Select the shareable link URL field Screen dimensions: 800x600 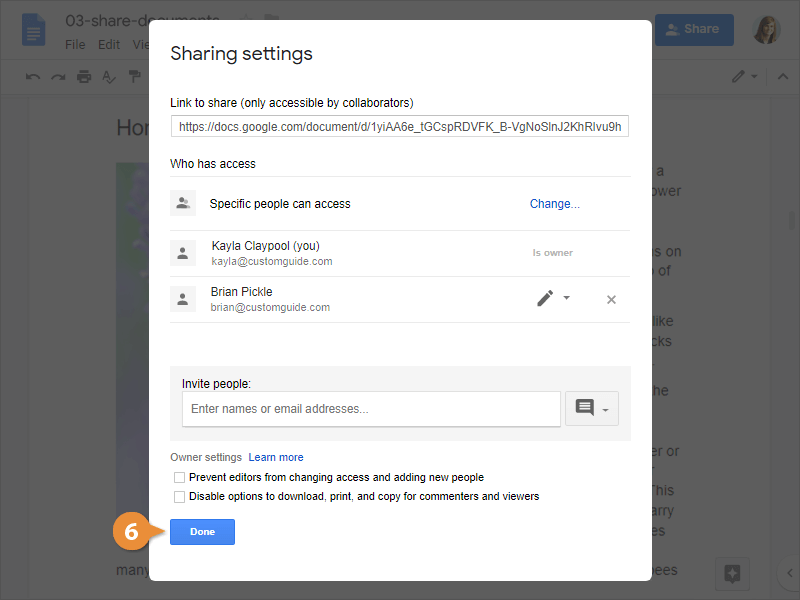pyautogui.click(x=399, y=127)
